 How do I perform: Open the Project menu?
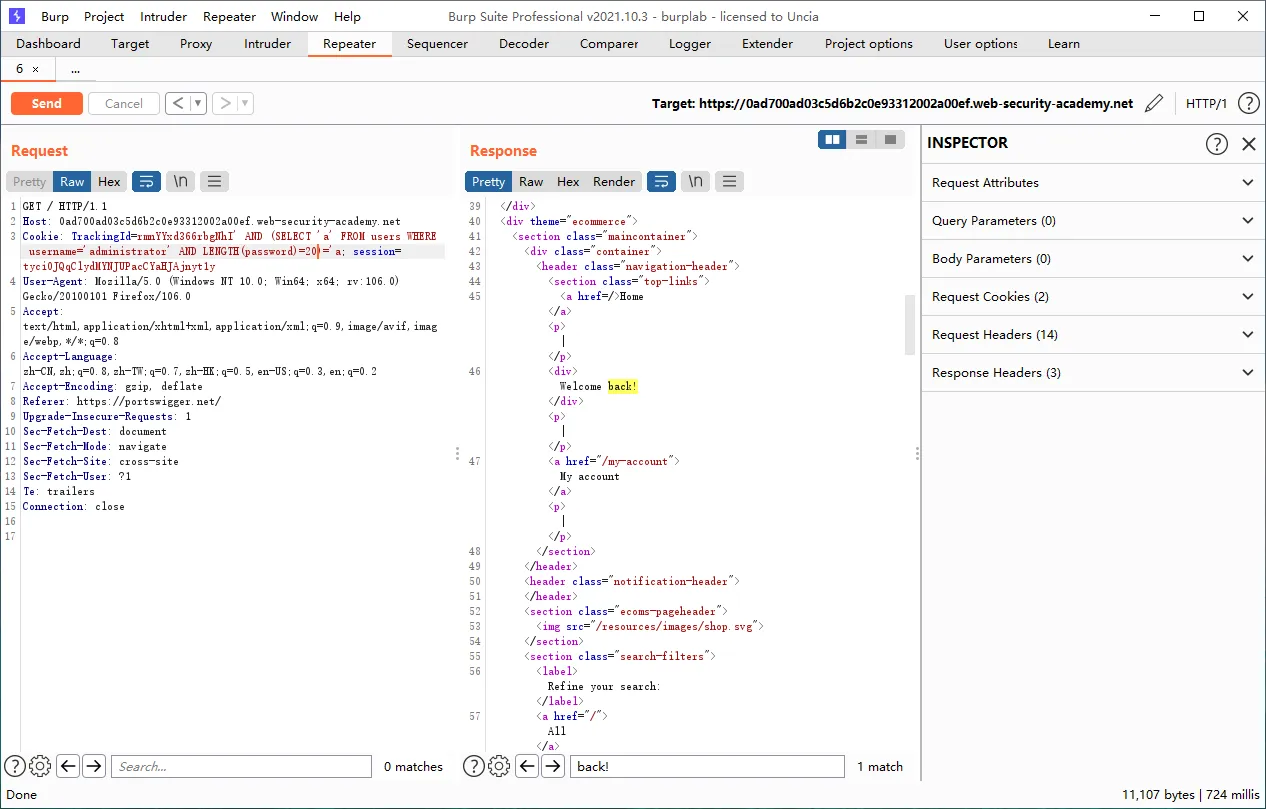tap(104, 16)
